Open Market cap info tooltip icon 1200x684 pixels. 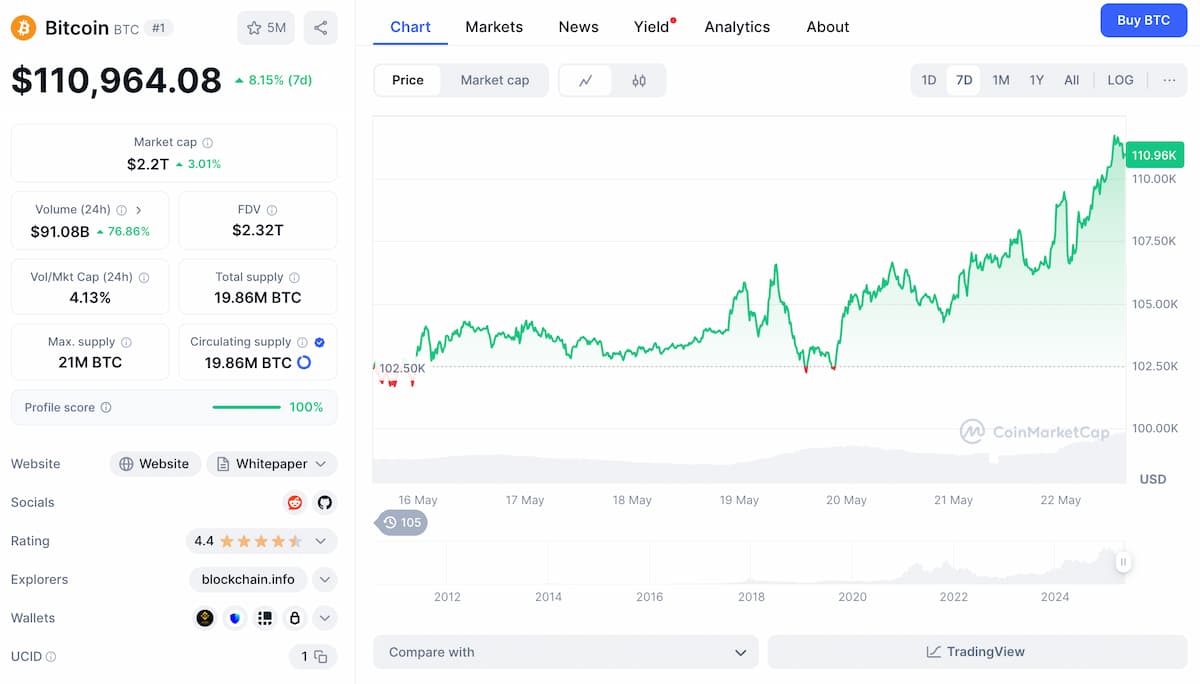[x=208, y=143]
